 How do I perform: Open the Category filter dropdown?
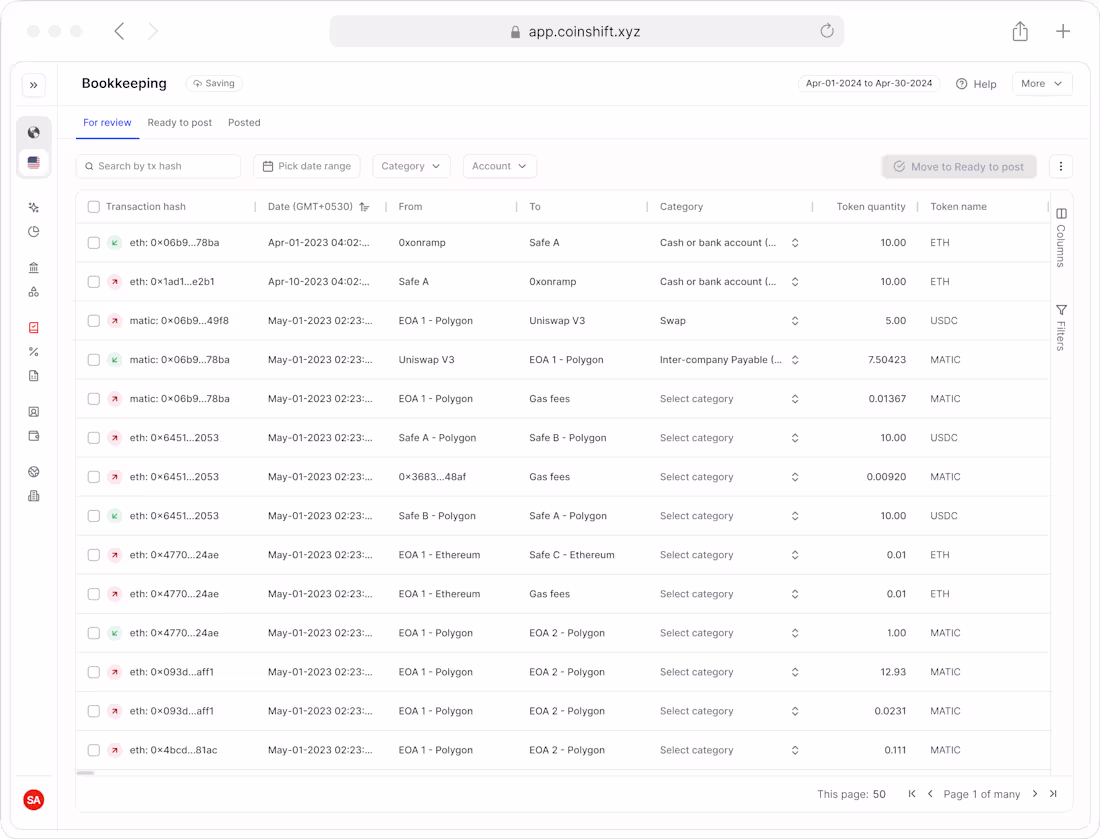[x=411, y=166]
